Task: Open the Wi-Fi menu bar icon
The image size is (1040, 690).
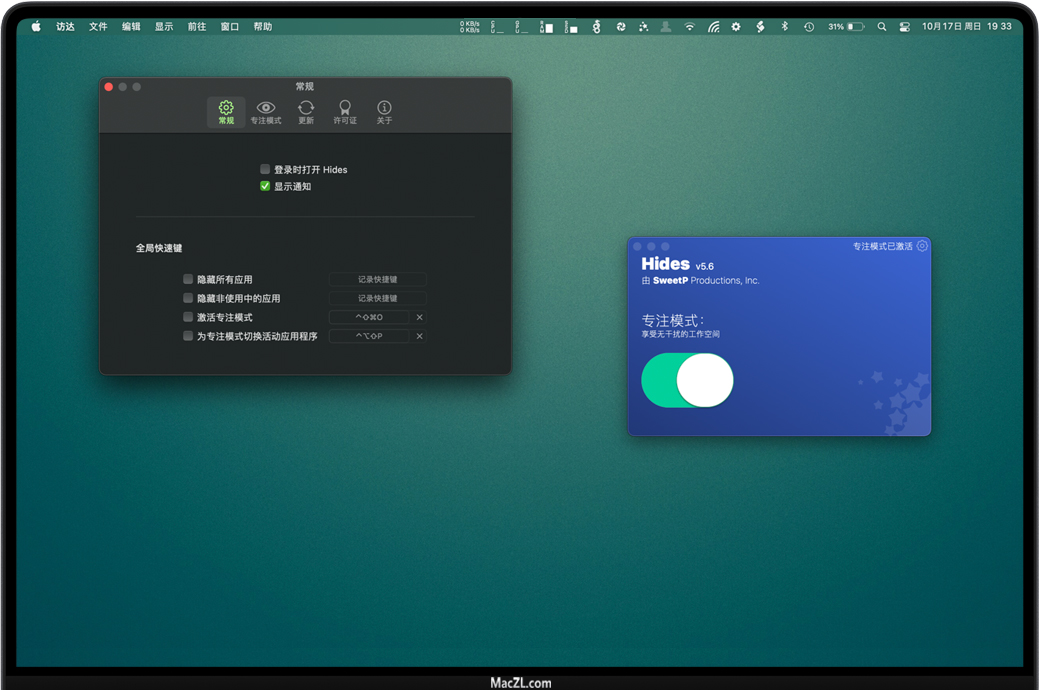Action: click(x=689, y=27)
